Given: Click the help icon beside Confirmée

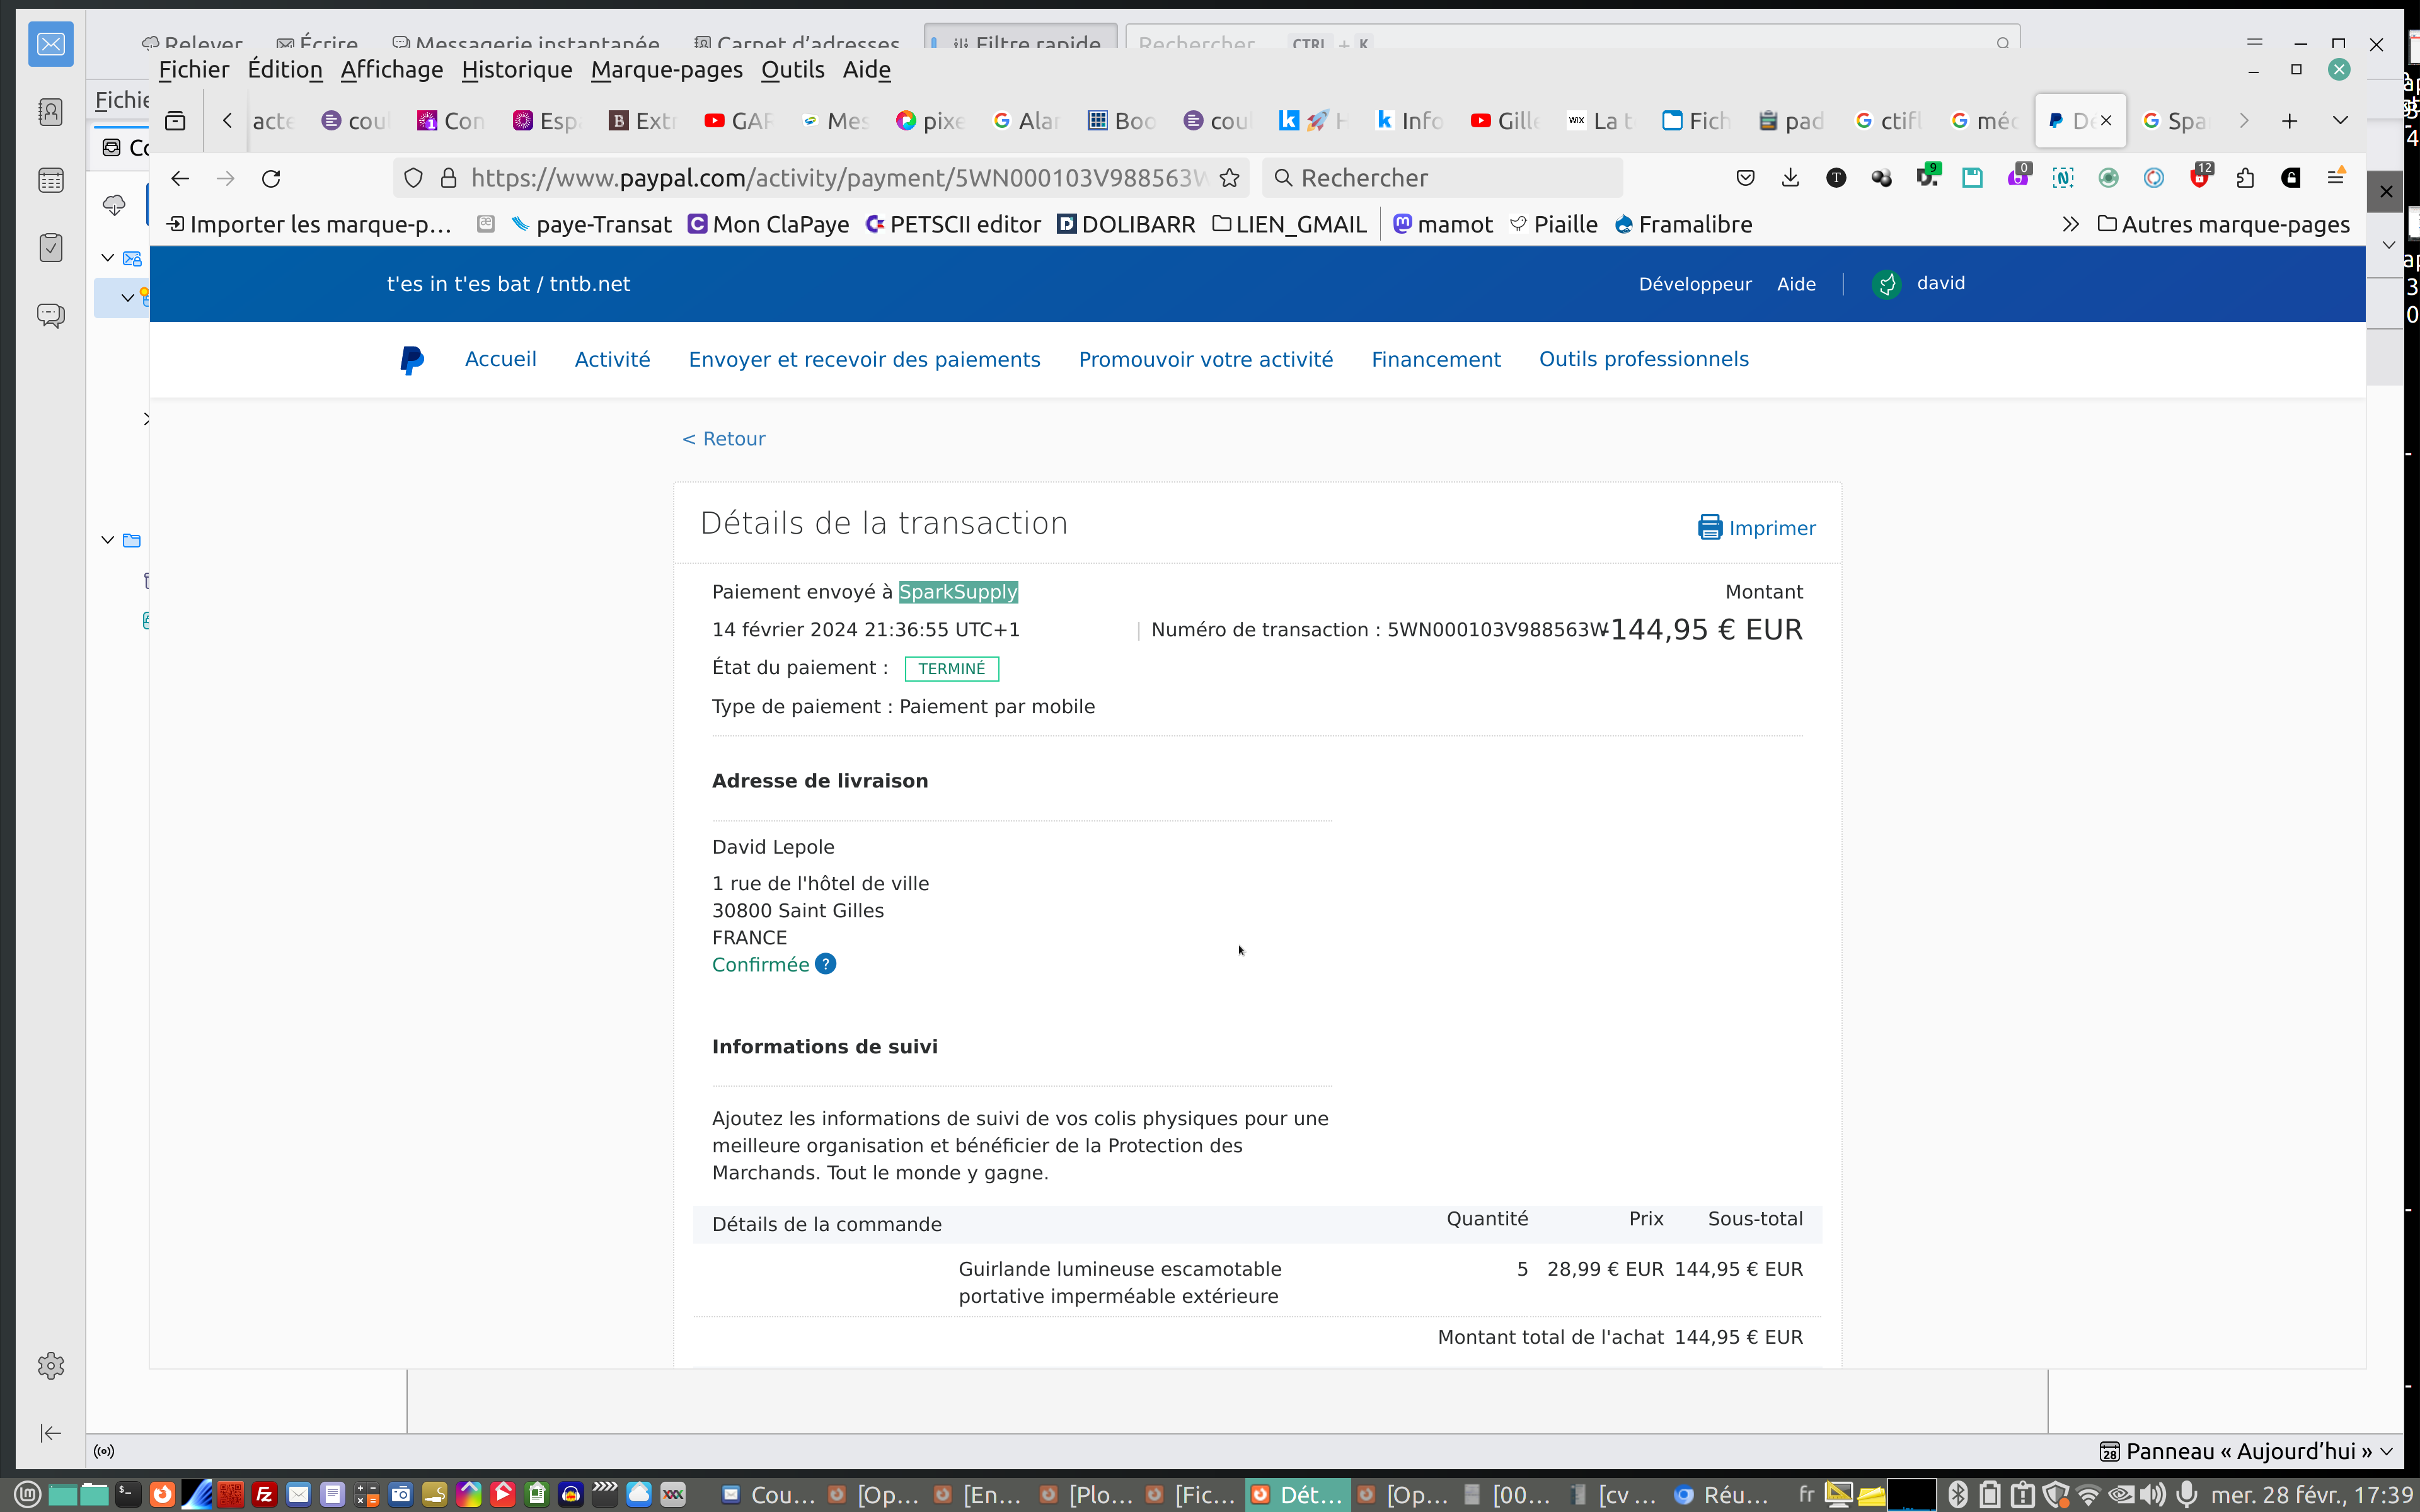Looking at the screenshot, I should [x=825, y=964].
